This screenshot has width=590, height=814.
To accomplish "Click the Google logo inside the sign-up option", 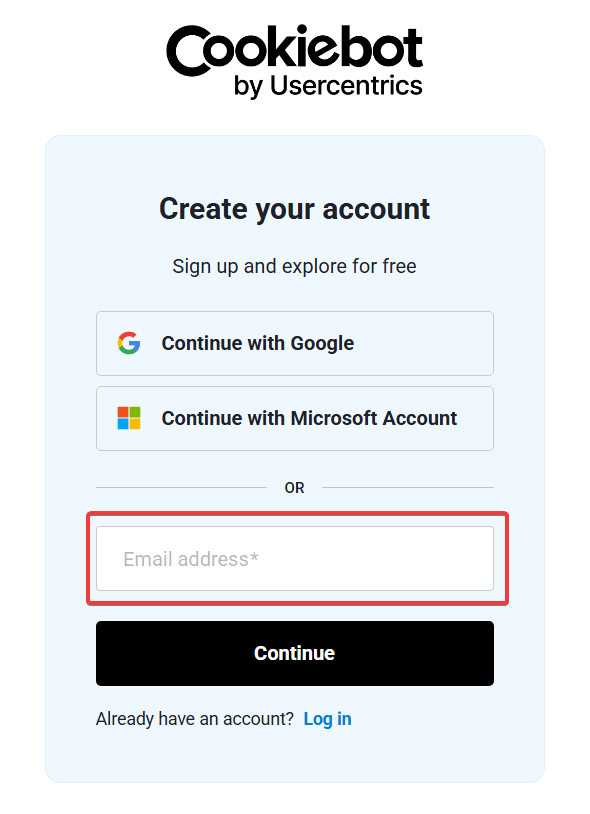I will tap(129, 343).
